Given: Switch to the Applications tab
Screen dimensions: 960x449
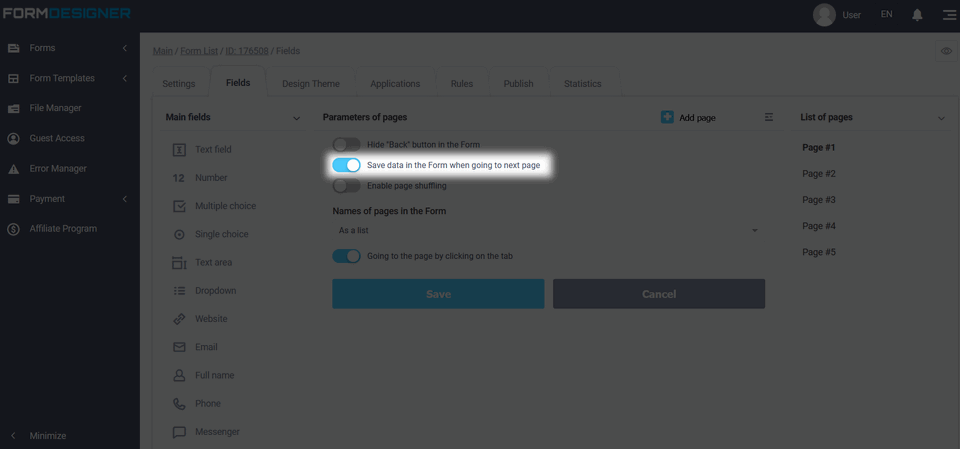Looking at the screenshot, I should pos(396,84).
